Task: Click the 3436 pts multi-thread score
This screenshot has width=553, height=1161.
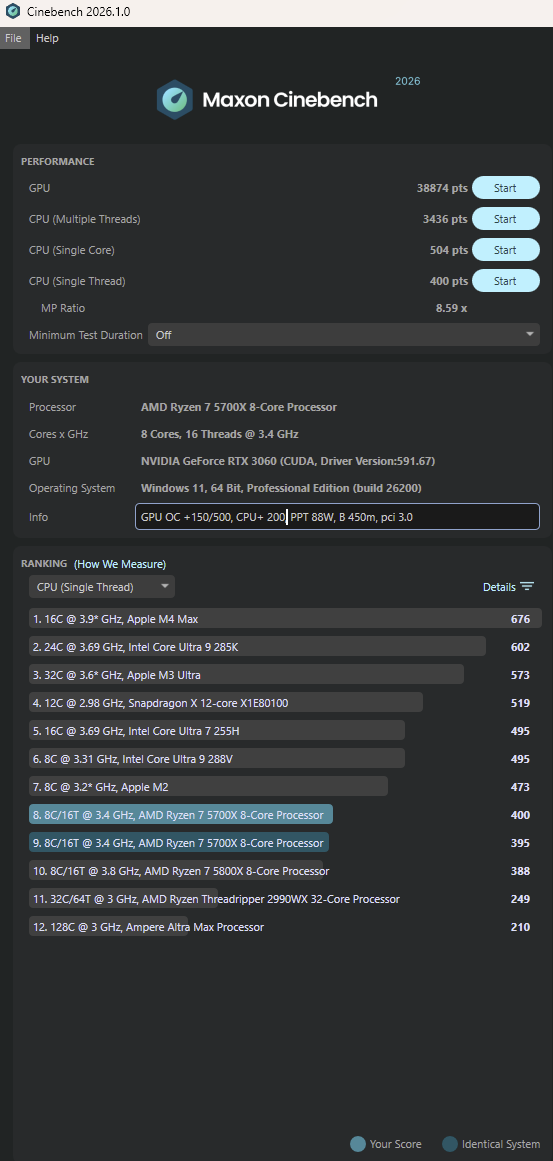Action: pyautogui.click(x=445, y=219)
